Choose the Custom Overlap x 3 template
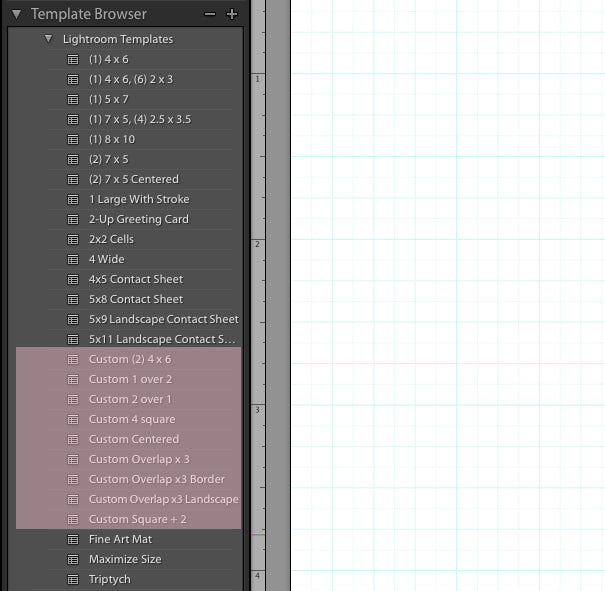605x591 pixels. coord(140,459)
